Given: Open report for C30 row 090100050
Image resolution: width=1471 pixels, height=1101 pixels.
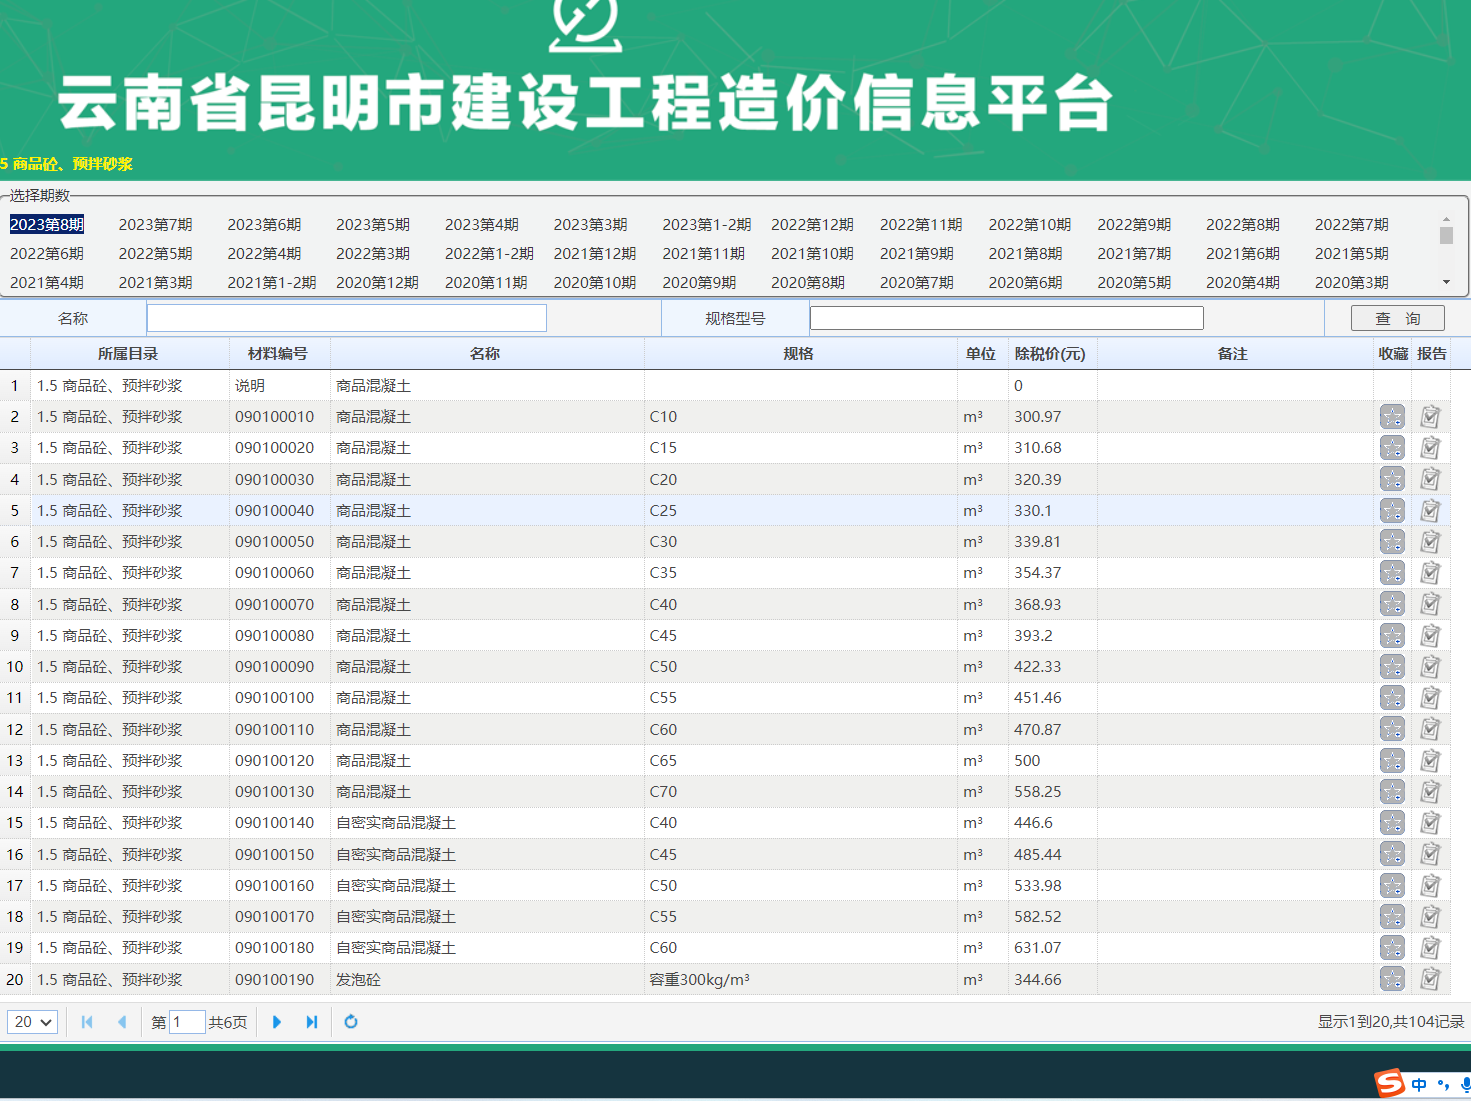Looking at the screenshot, I should 1430,542.
